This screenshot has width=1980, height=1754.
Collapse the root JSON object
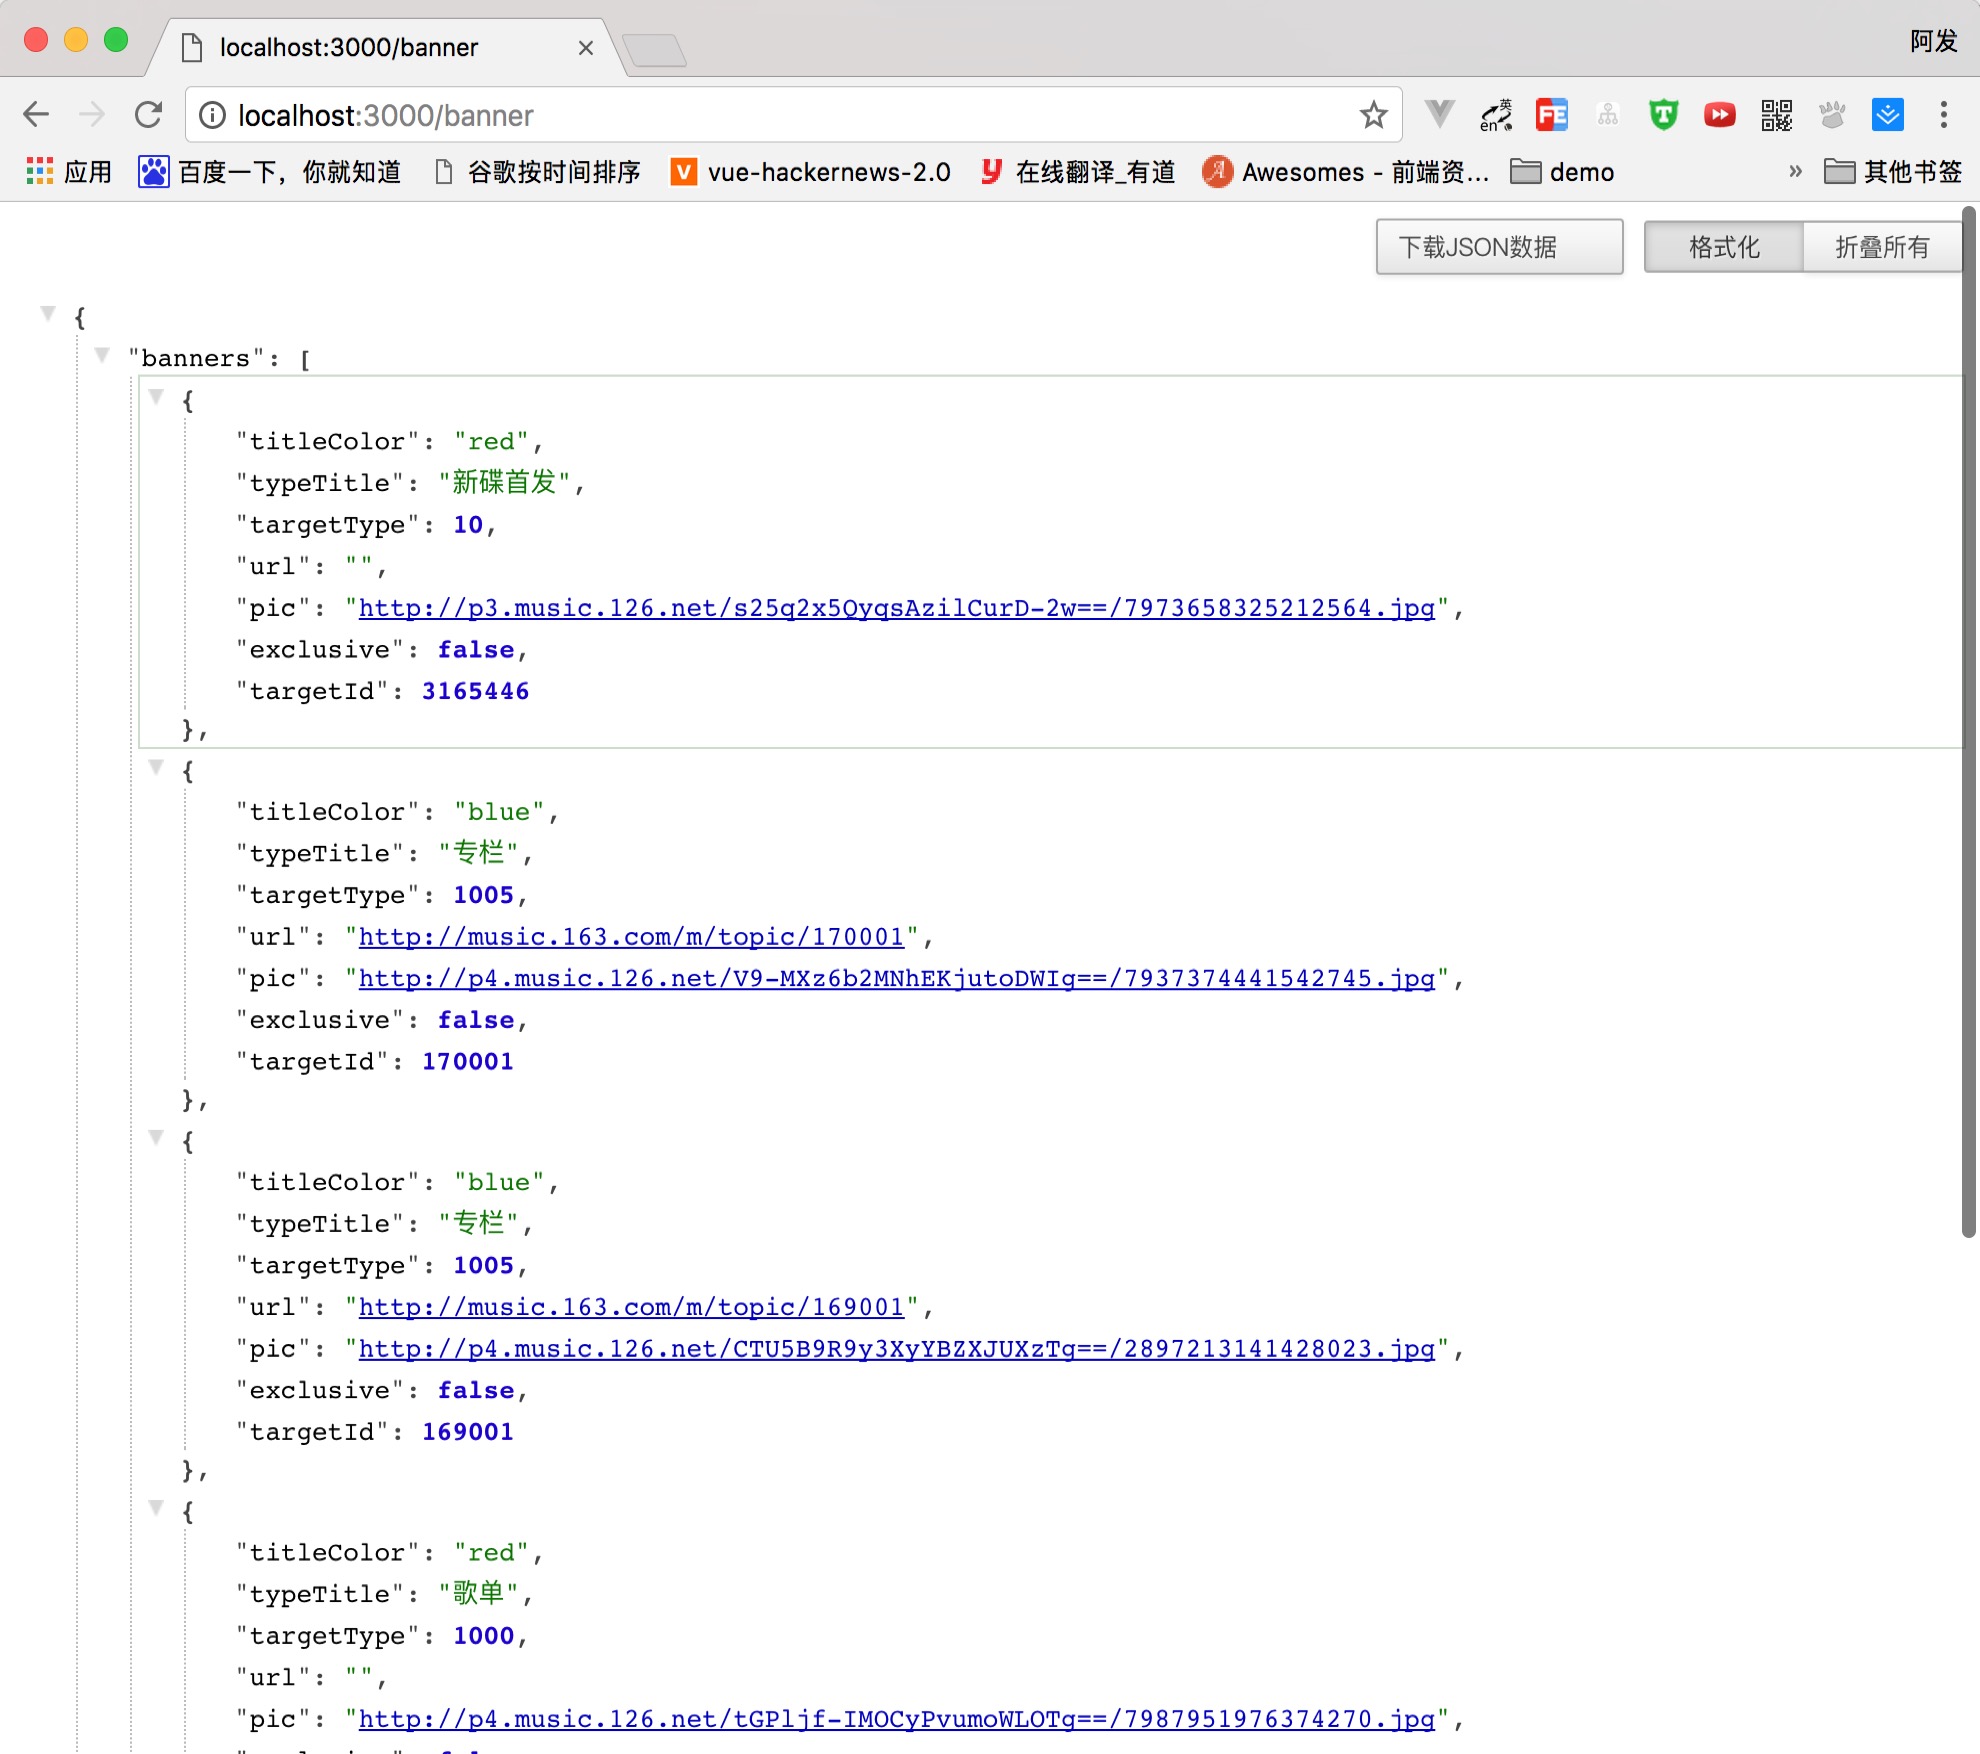(48, 314)
